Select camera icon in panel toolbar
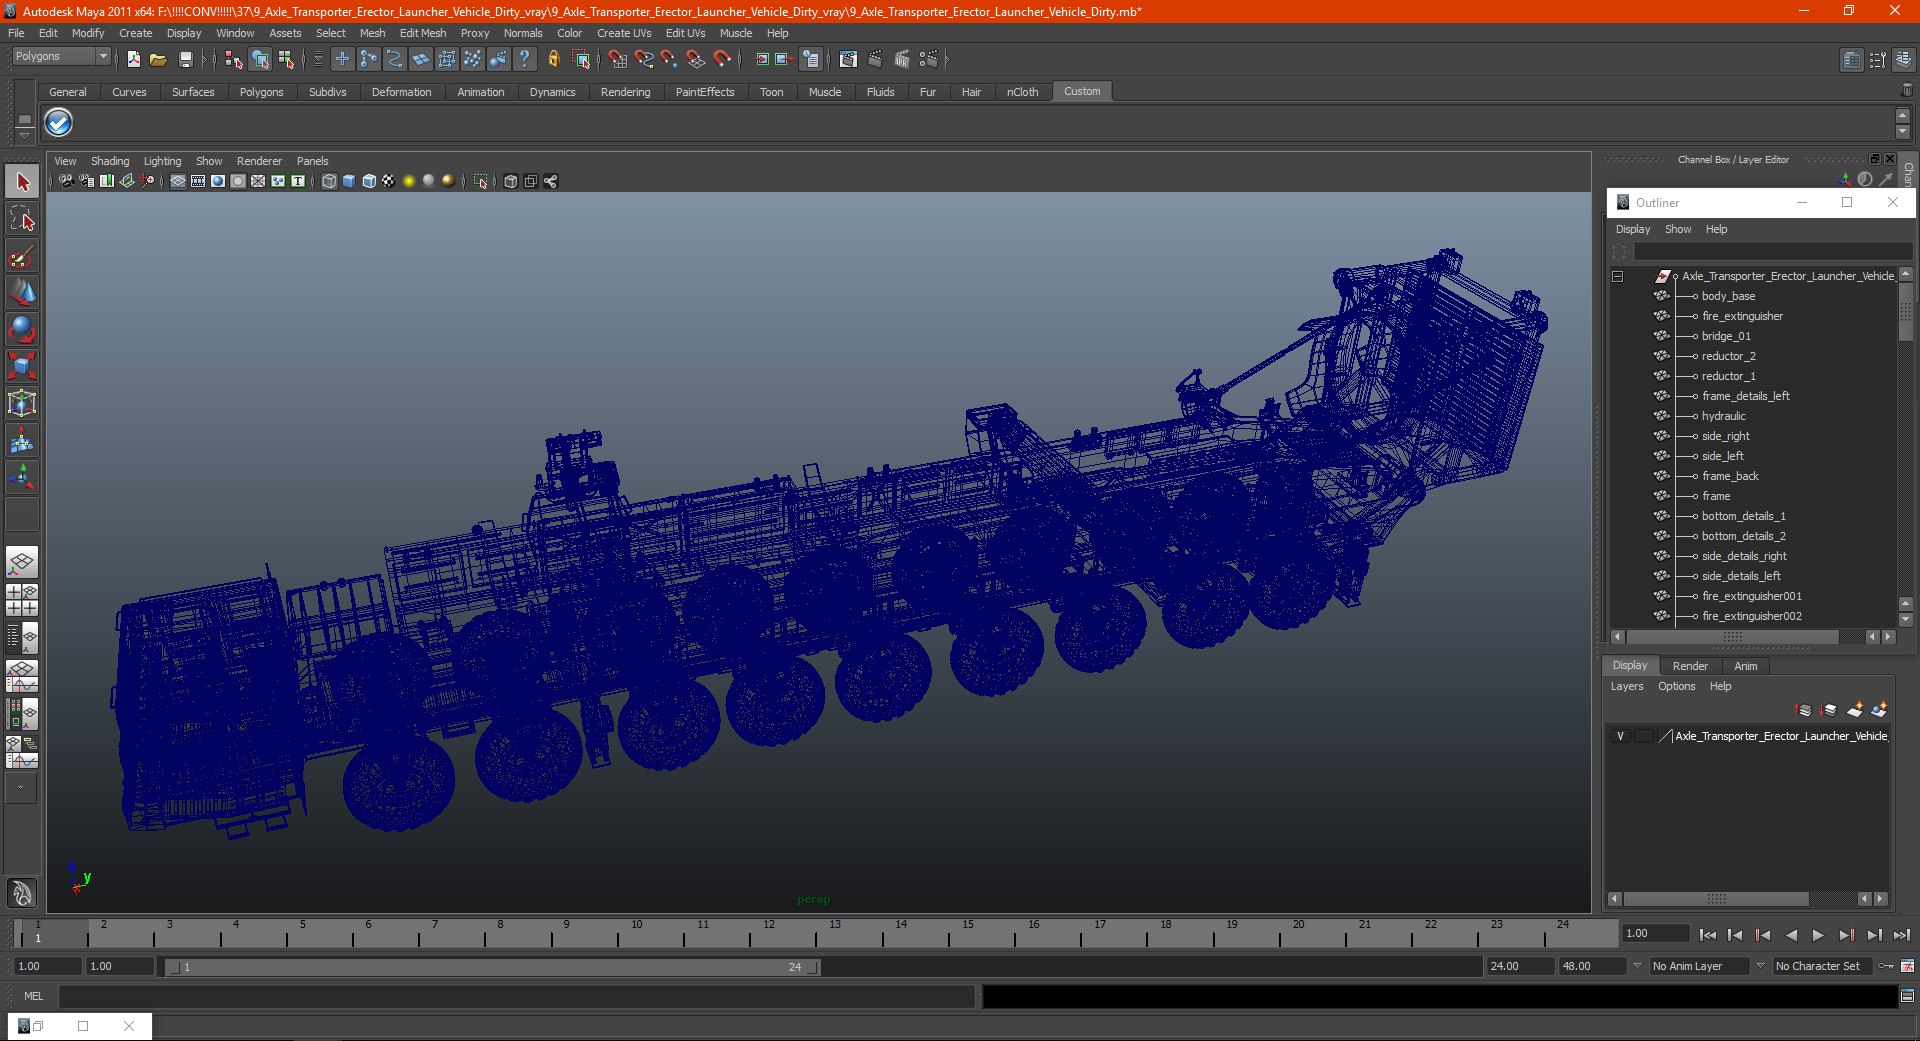This screenshot has height=1041, width=1920. point(66,181)
